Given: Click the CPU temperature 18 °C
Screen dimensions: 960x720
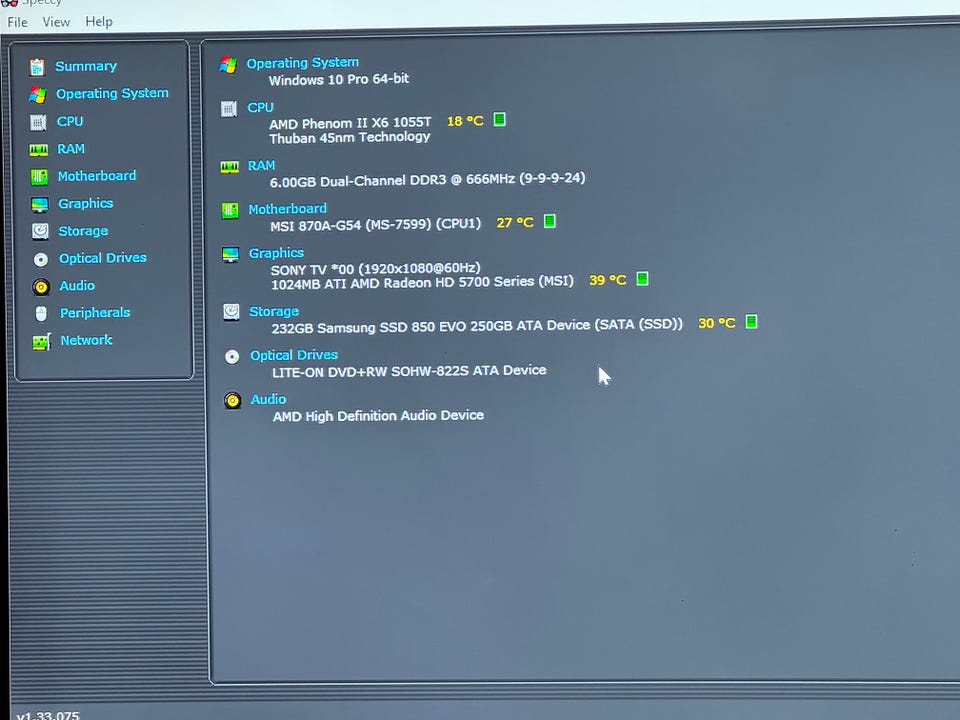Looking at the screenshot, I should (465, 121).
